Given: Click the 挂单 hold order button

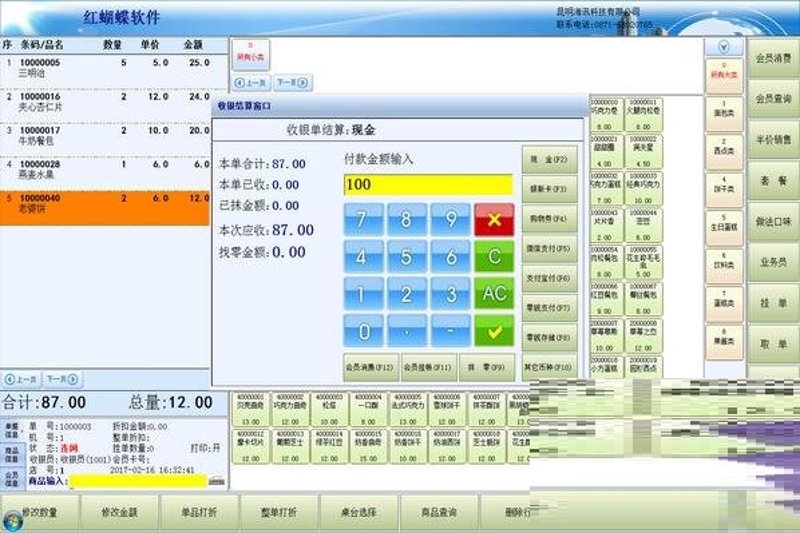Looking at the screenshot, I should (x=773, y=303).
